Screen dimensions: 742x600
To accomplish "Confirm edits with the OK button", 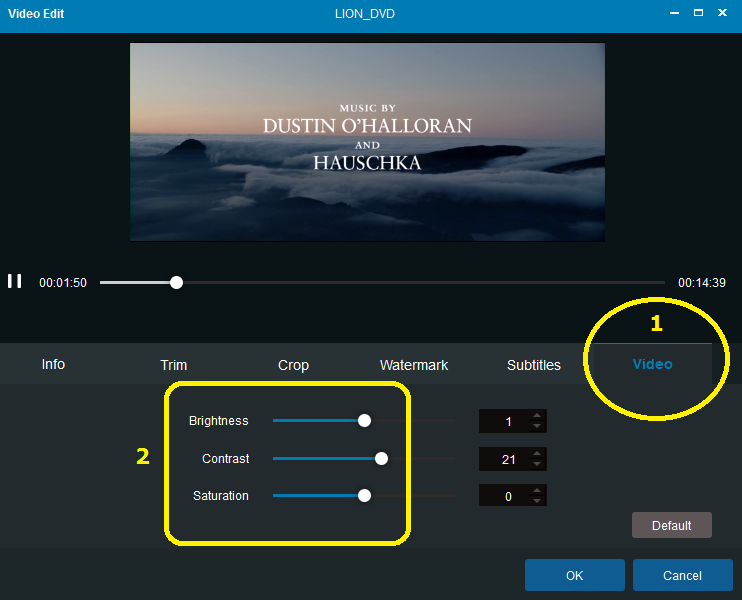I will click(x=574, y=575).
